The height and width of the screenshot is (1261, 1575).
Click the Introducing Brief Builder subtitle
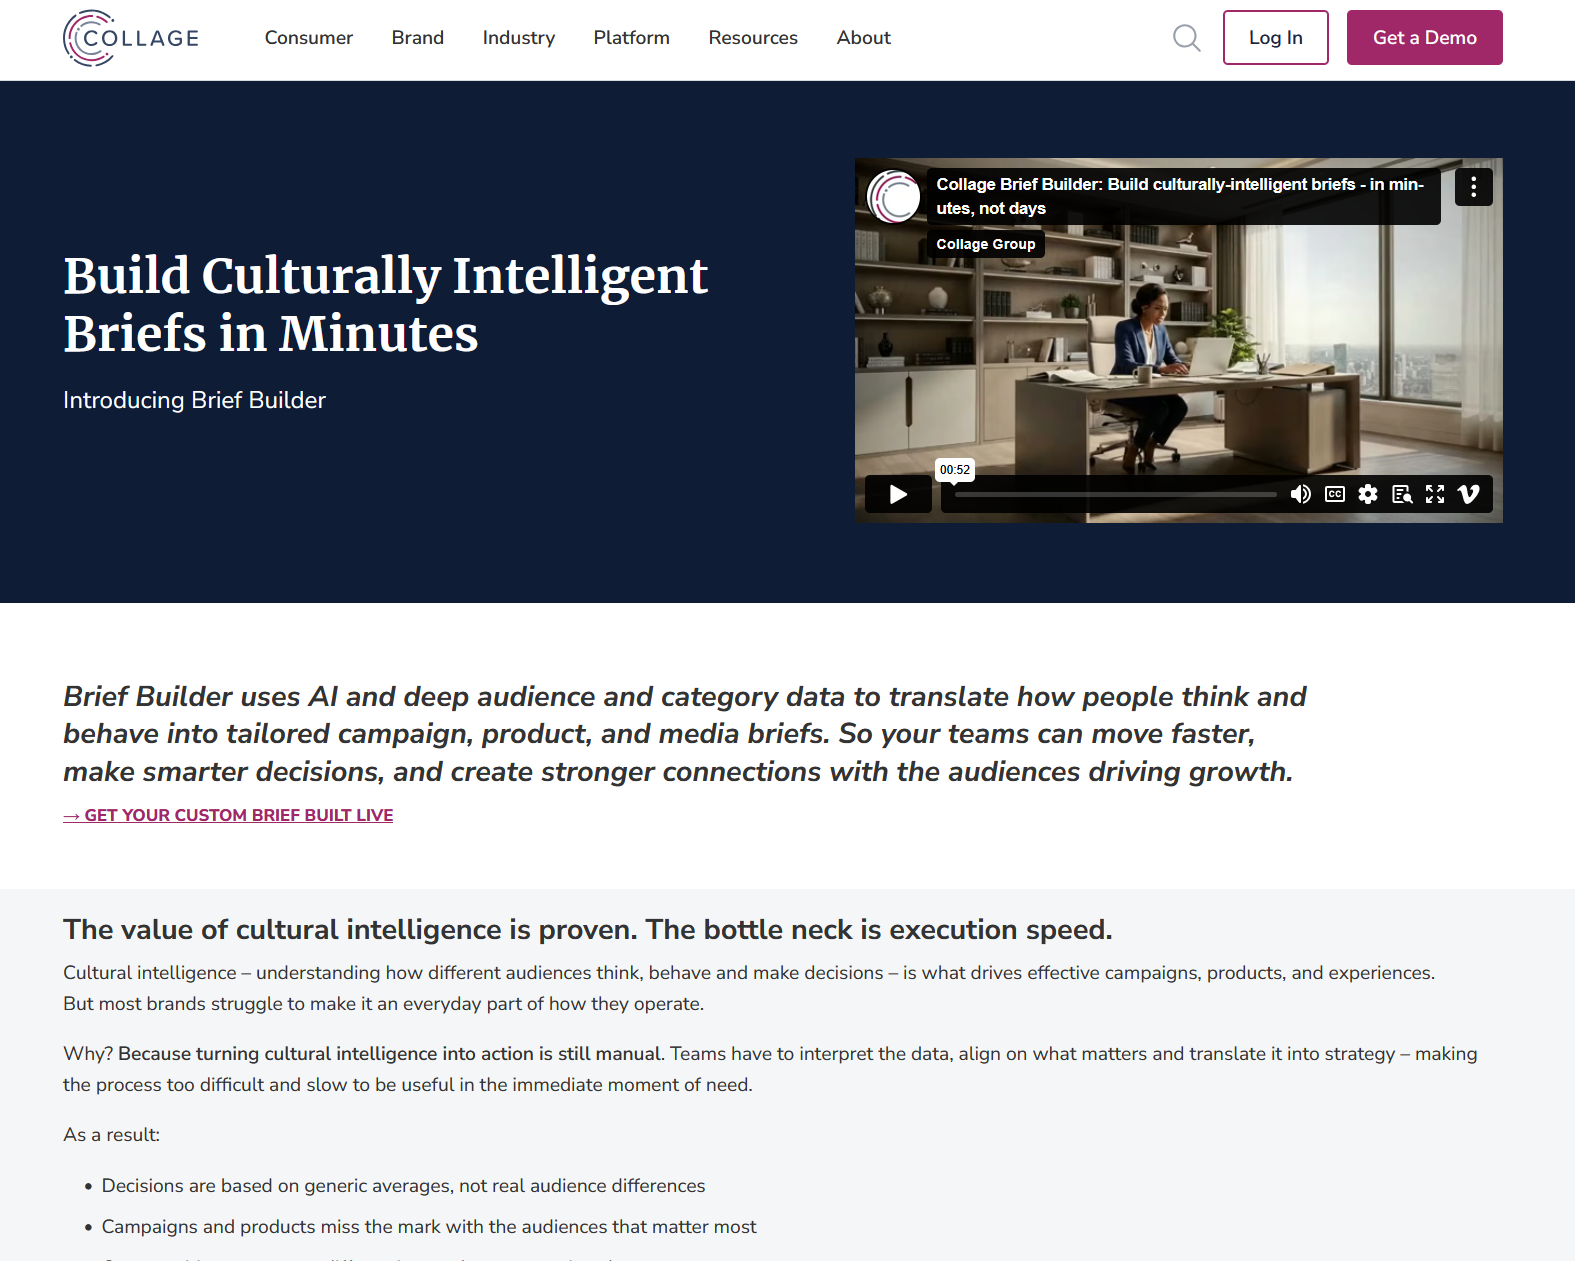point(194,400)
